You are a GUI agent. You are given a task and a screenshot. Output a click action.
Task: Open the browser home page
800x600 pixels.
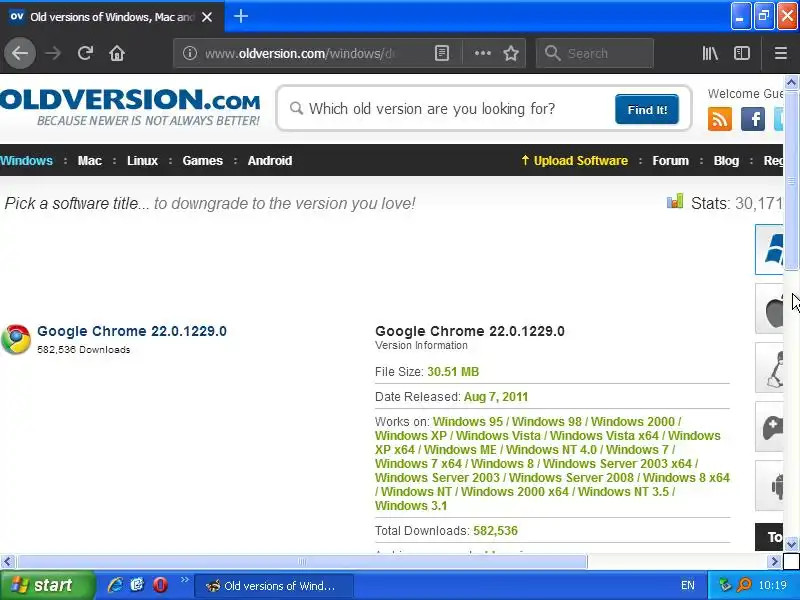117,53
